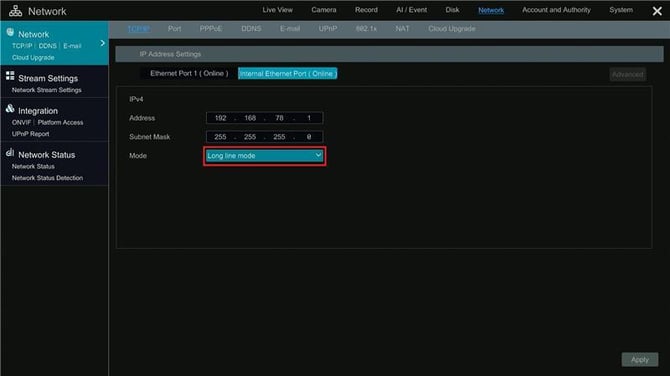Screen dimensions: 670x376
Task: Open the AI / Event menu
Action: pos(411,10)
